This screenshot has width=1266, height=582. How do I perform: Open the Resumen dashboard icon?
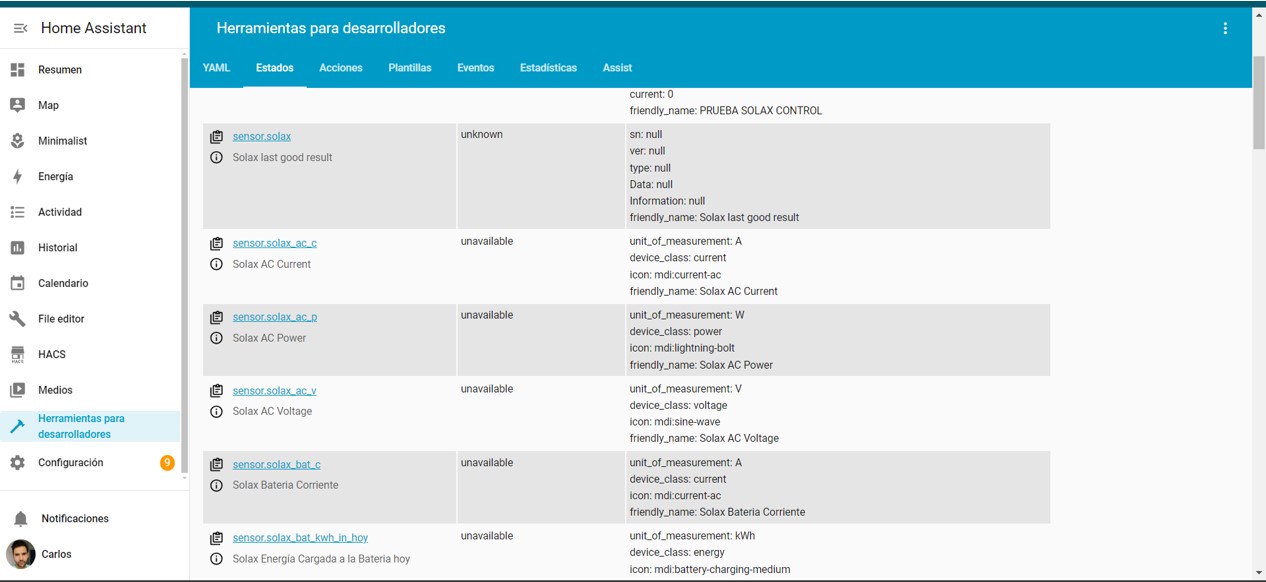point(17,70)
